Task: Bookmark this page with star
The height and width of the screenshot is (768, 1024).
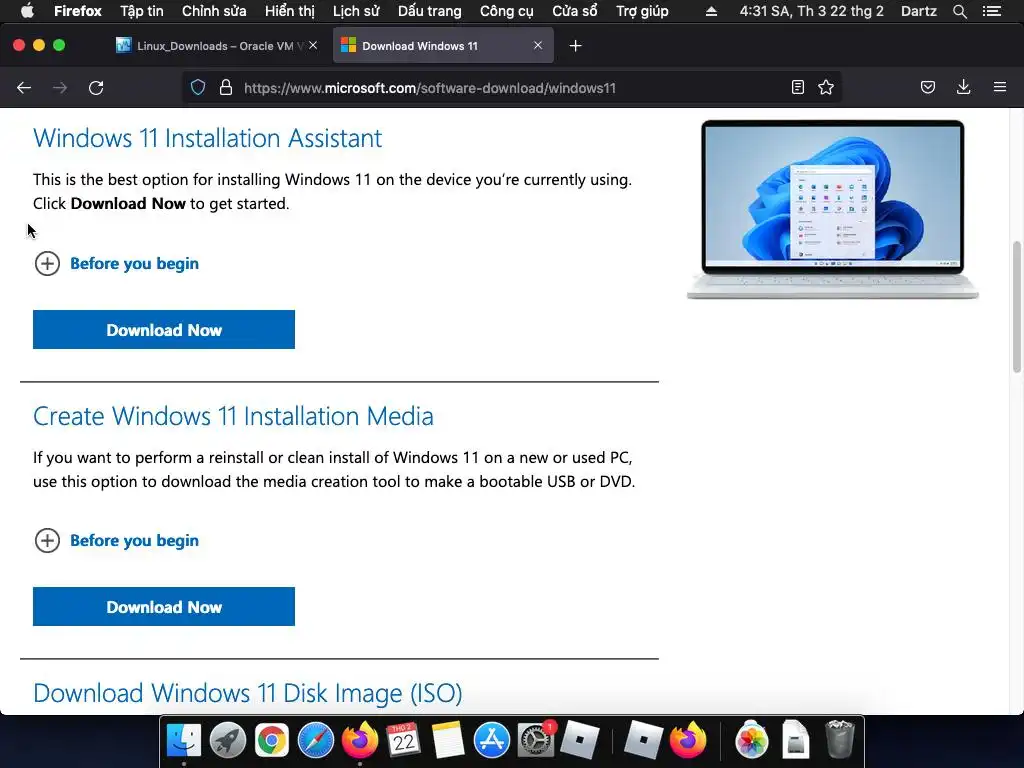Action: 826,88
